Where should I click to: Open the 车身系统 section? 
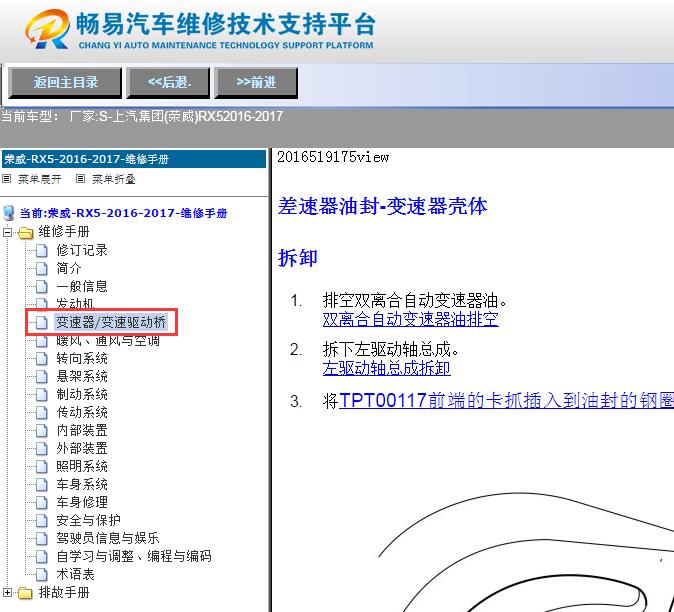[x=82, y=484]
